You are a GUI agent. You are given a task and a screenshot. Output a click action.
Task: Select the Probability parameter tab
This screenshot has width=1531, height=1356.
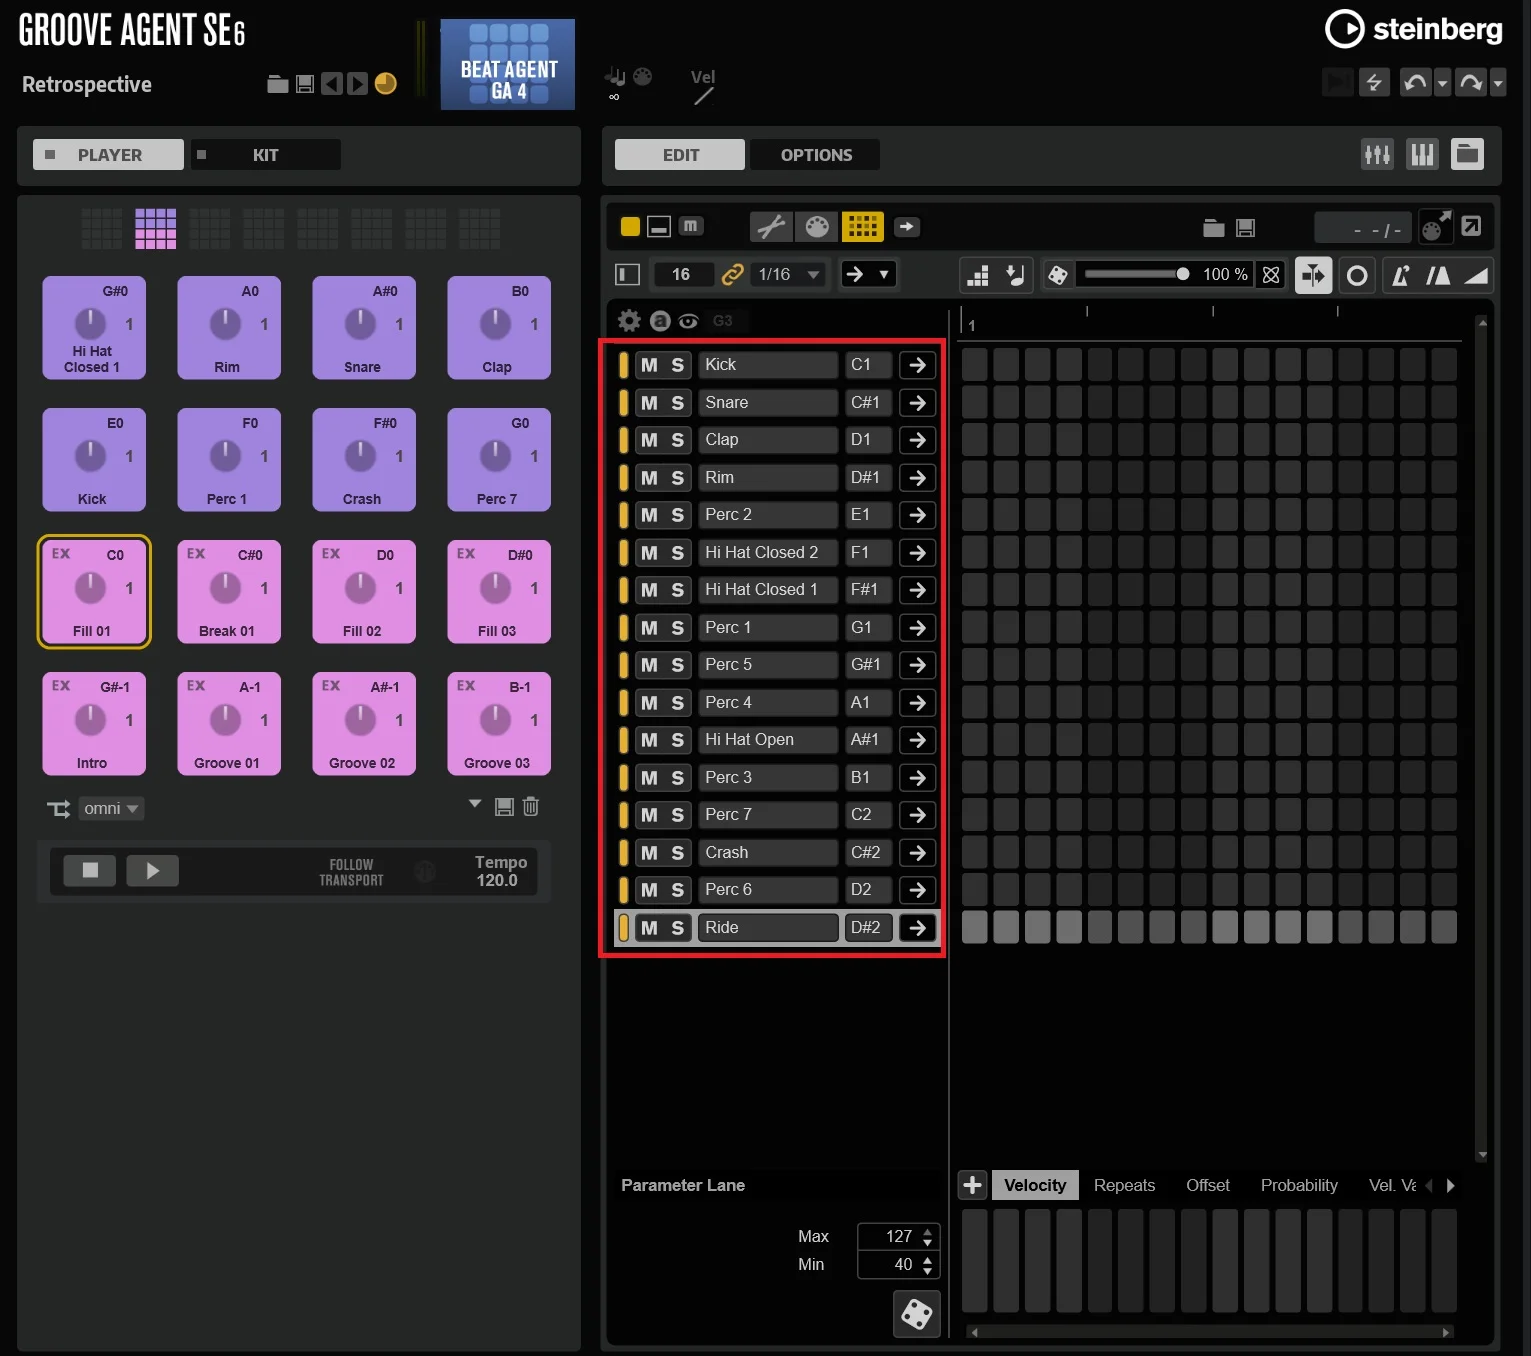pyautogui.click(x=1299, y=1185)
